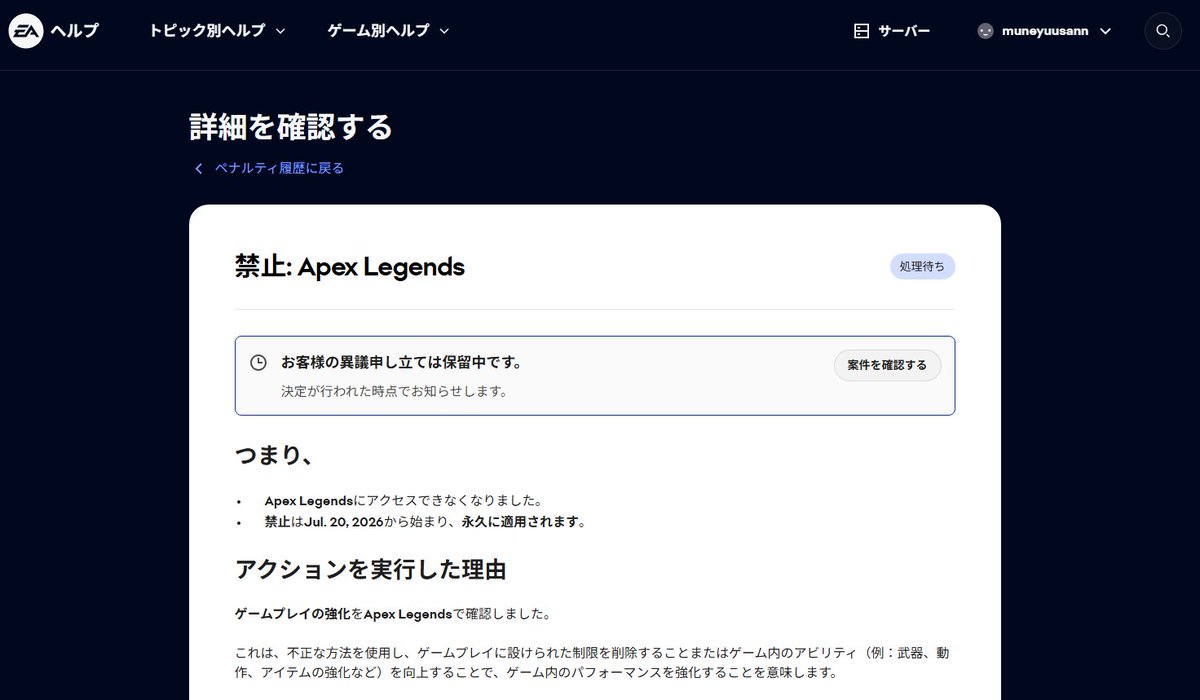Expand the ゲーム別ヘルプ dropdown
Image resolution: width=1200 pixels, height=700 pixels.
coord(389,31)
